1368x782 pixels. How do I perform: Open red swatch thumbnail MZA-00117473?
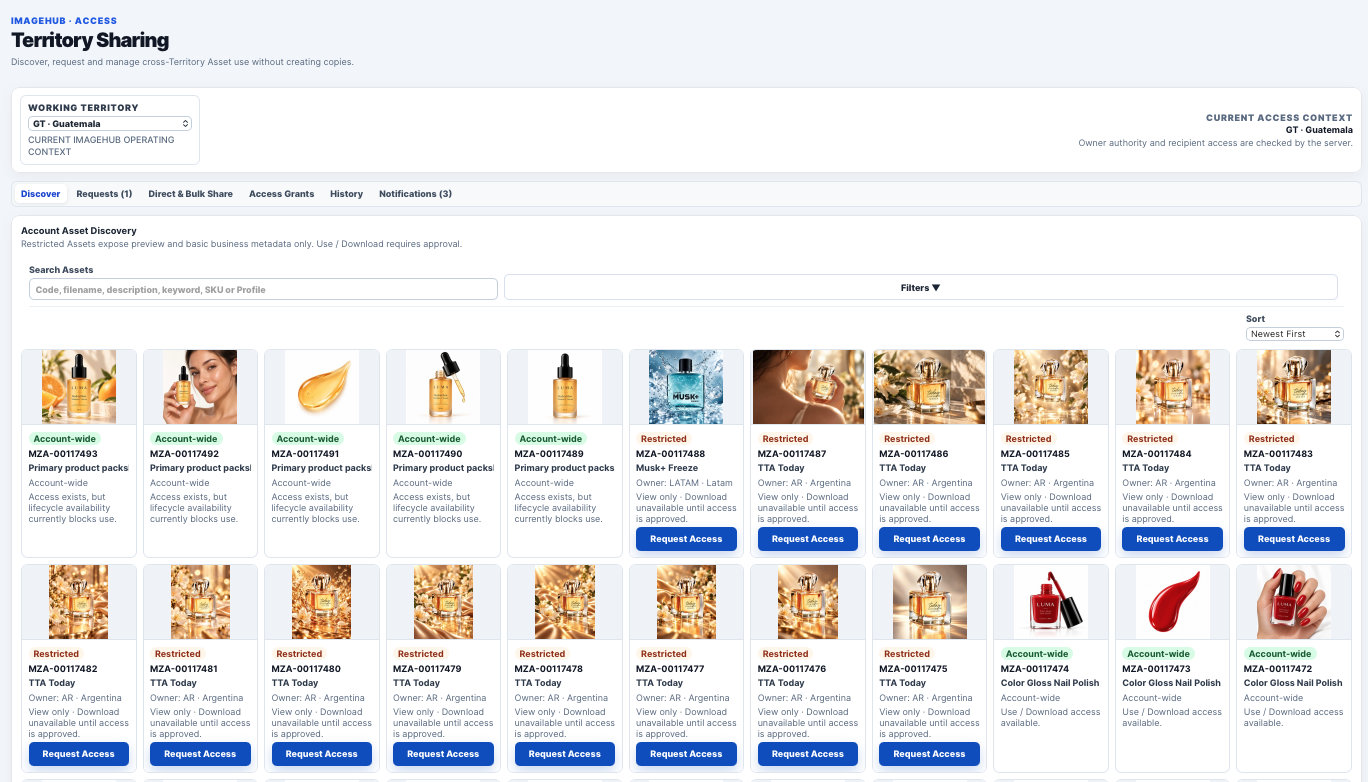coord(1172,602)
